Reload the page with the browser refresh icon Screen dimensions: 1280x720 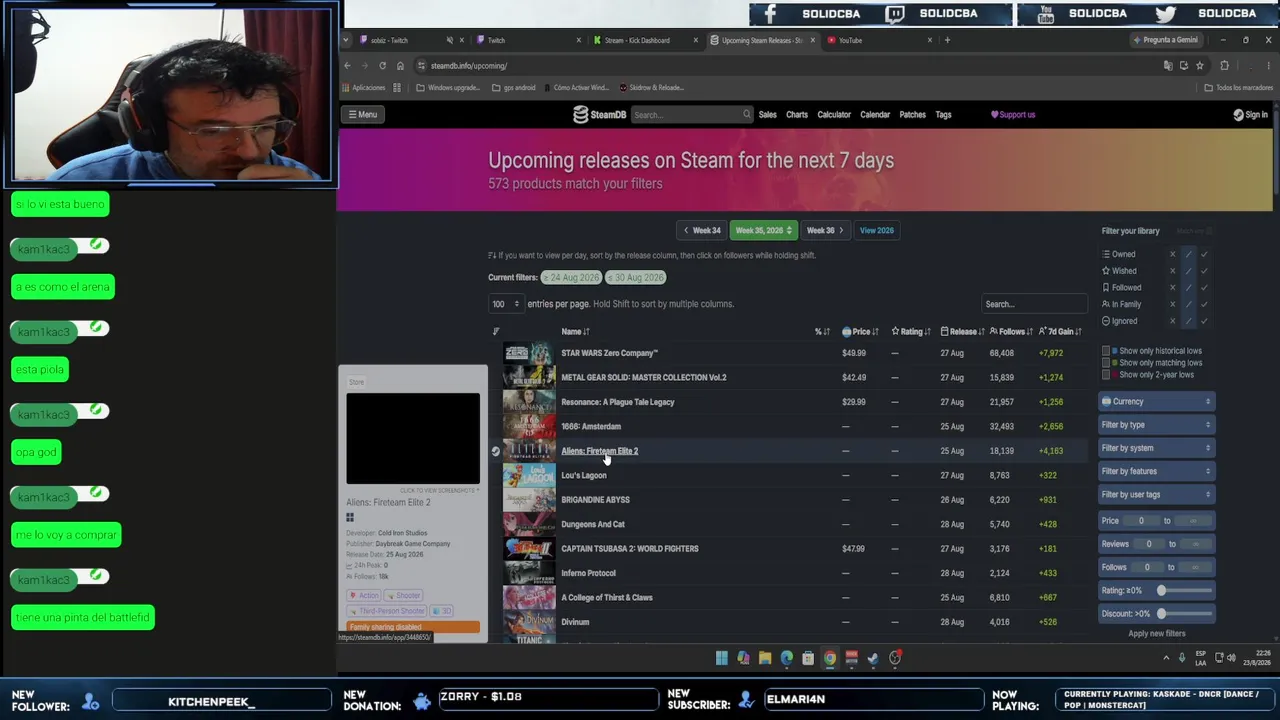382,66
